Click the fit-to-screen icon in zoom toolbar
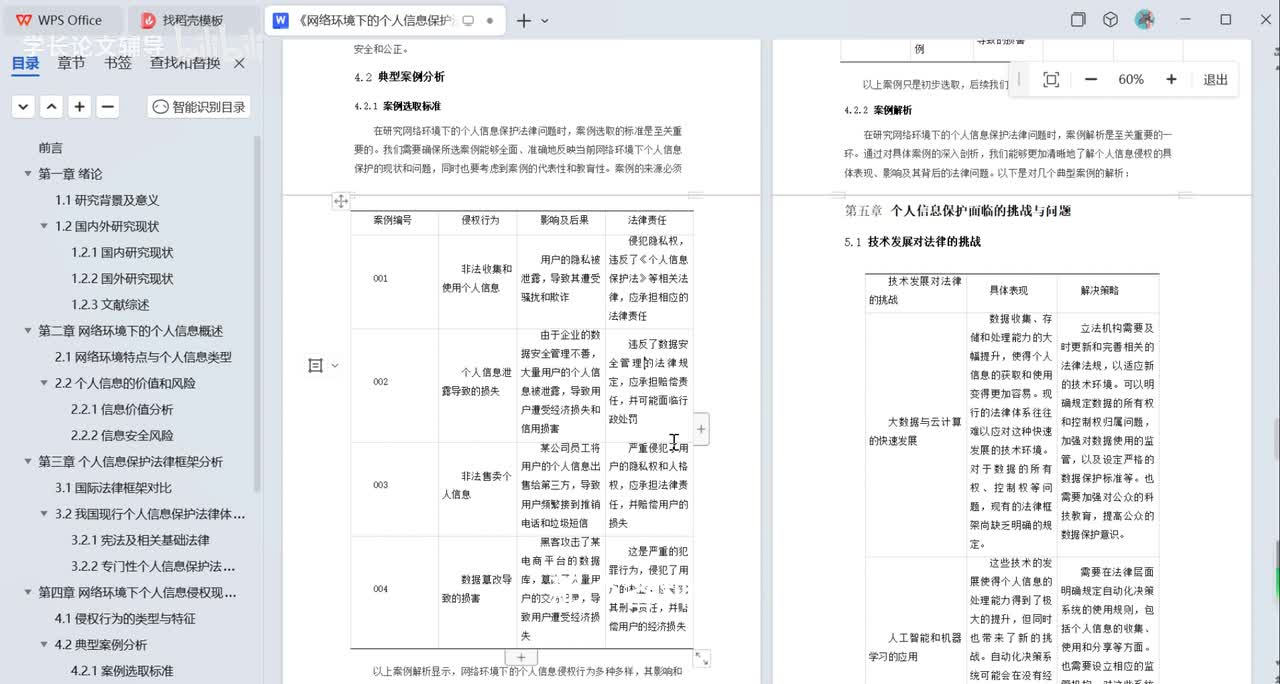1280x684 pixels. pos(1051,80)
